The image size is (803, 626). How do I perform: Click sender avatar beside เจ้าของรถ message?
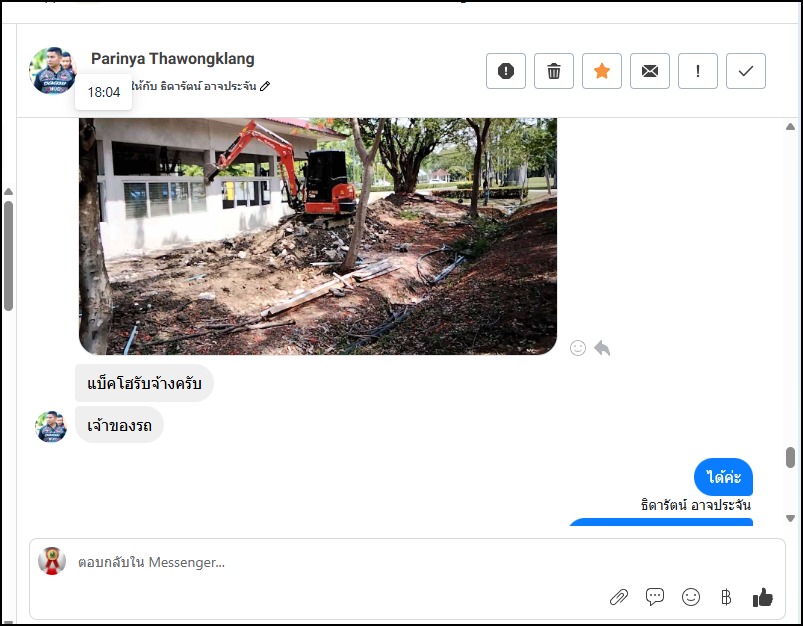pyautogui.click(x=51, y=426)
